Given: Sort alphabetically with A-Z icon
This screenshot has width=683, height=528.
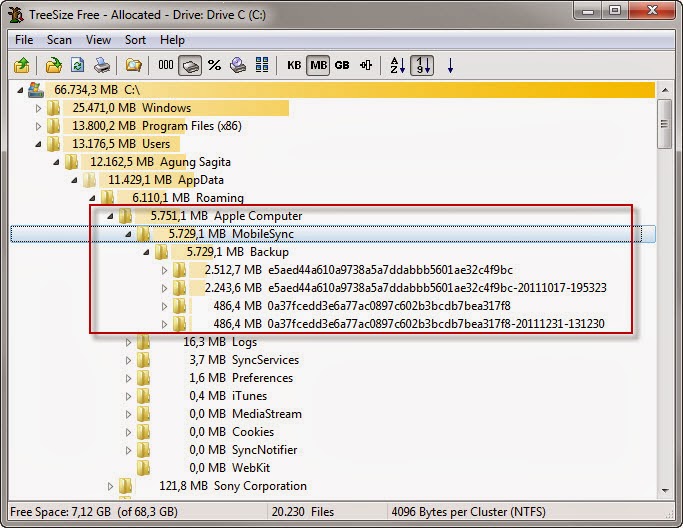Looking at the screenshot, I should click(x=398, y=65).
